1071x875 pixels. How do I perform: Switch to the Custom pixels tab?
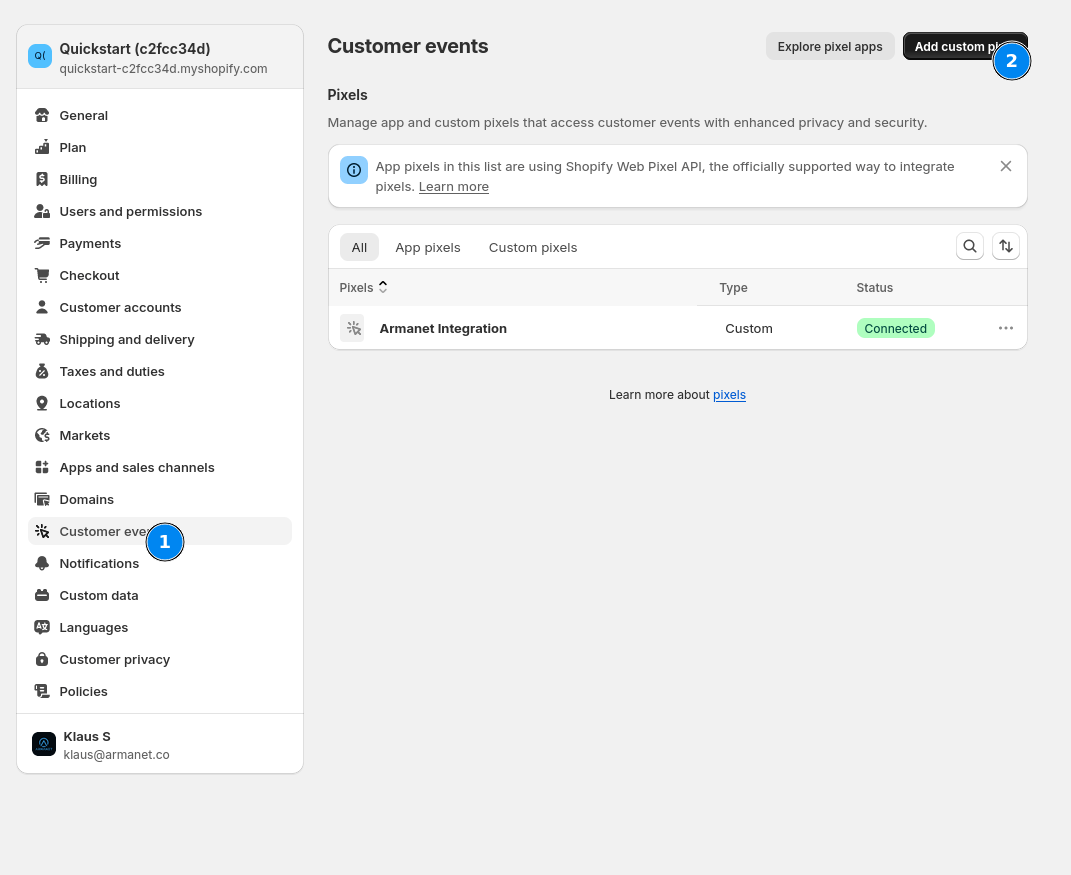tap(532, 248)
